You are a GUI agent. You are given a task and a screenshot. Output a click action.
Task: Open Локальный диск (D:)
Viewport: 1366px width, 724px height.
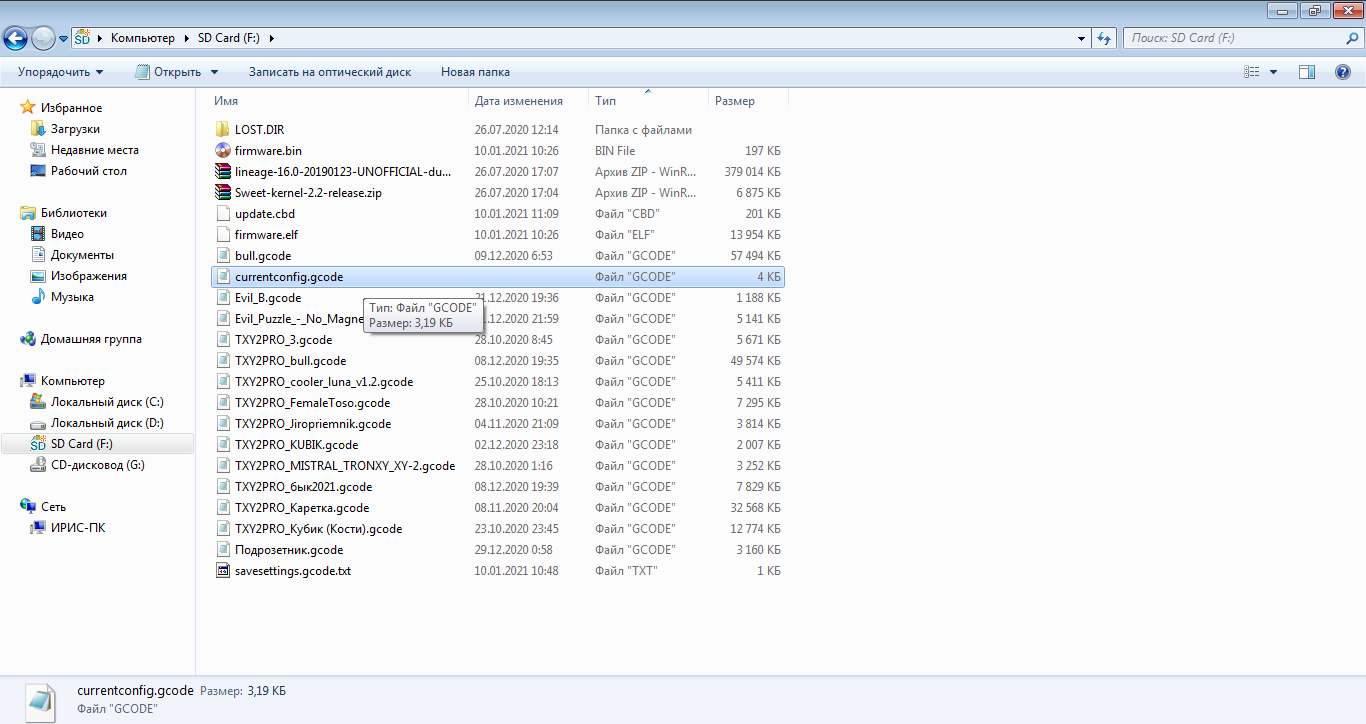pos(107,423)
